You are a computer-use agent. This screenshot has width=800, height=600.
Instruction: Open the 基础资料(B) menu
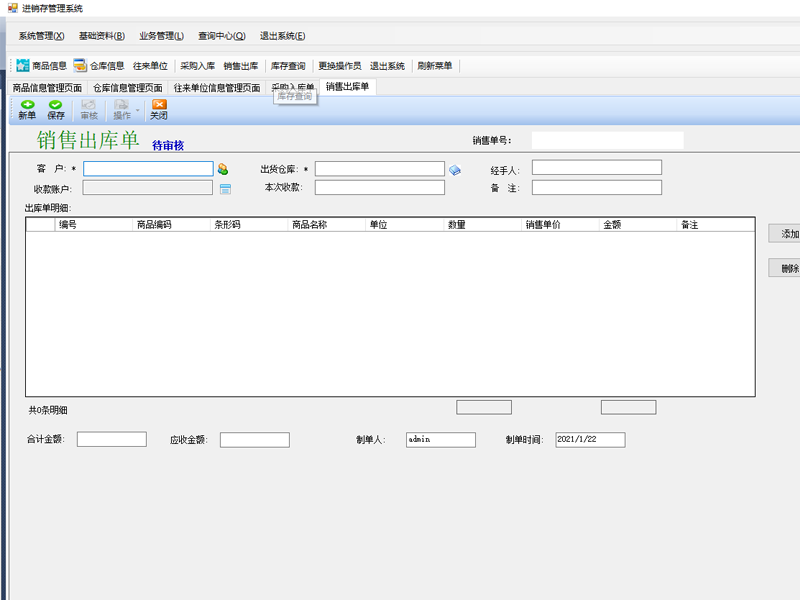pos(102,36)
